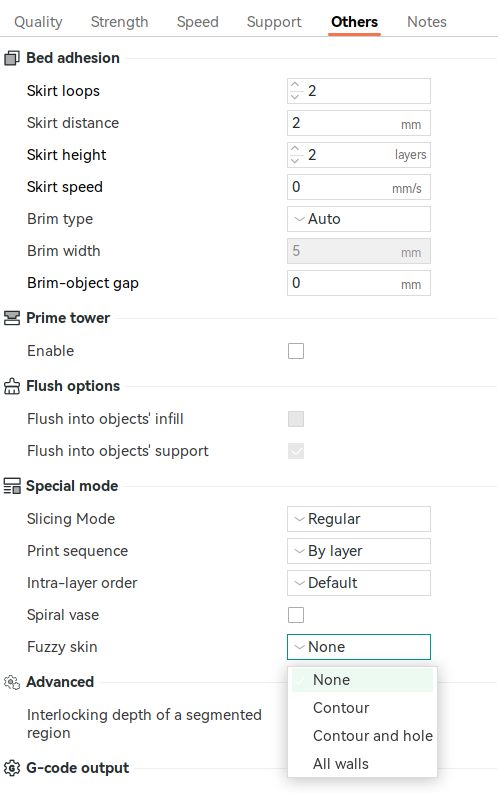Click the Bed adhesion heading
Viewport: 498px width, 793px height.
coord(73,58)
